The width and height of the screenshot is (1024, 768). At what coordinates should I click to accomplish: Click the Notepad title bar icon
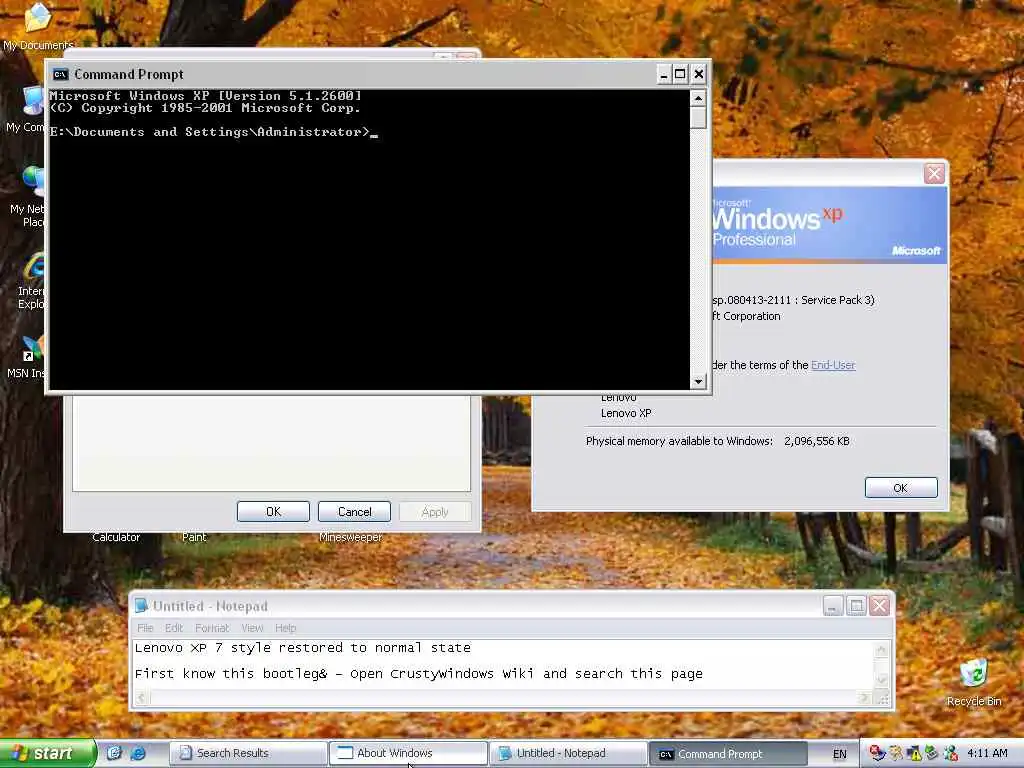pos(141,606)
